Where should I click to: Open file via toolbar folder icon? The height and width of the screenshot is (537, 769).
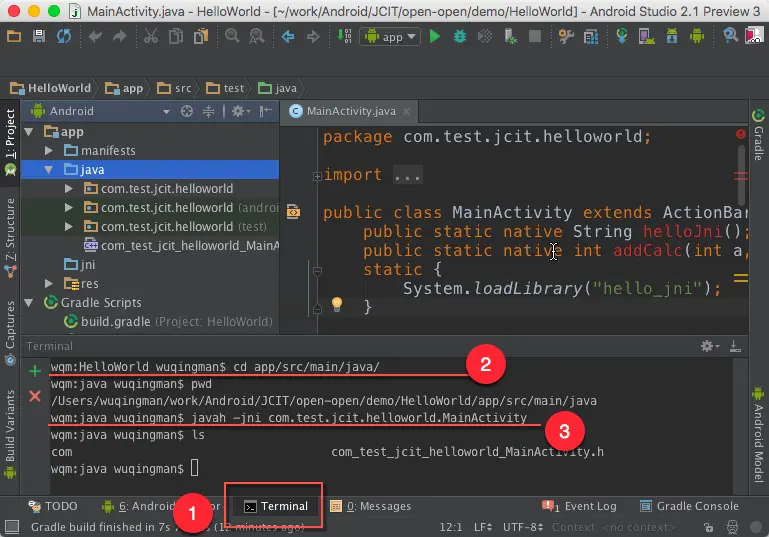[x=14, y=36]
